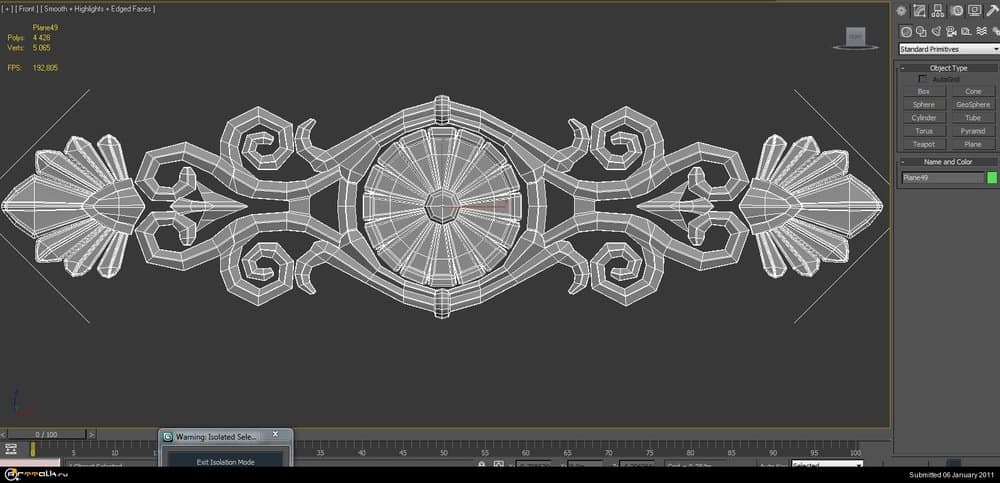Toggle the AutoGrid checkbox
The image size is (1000, 483).
coord(922,79)
